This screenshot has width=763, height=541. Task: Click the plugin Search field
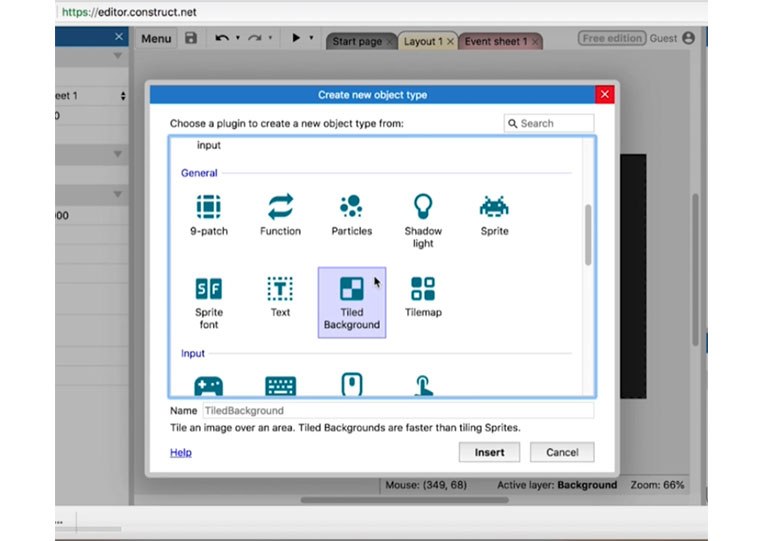click(549, 124)
